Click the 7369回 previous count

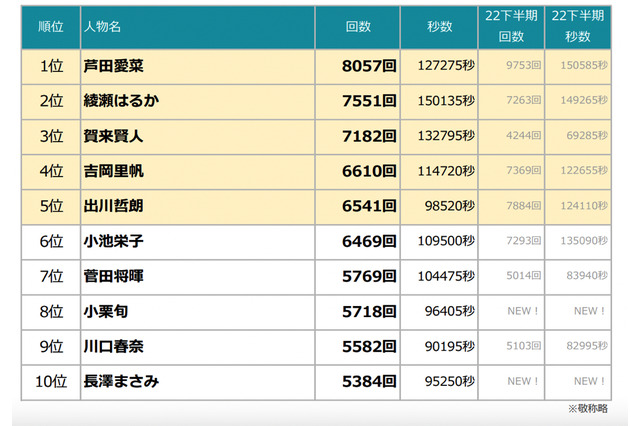point(524,170)
